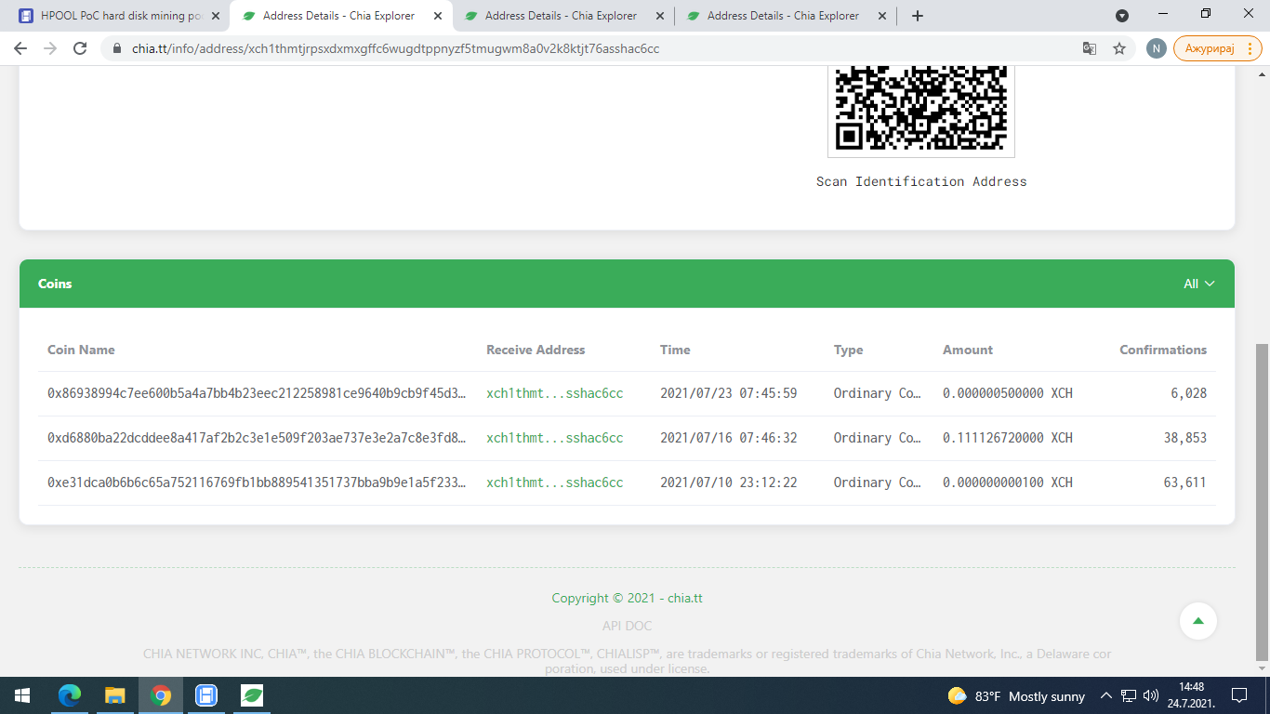
Task: Expand the All coins filter dropdown
Action: pyautogui.click(x=1199, y=284)
